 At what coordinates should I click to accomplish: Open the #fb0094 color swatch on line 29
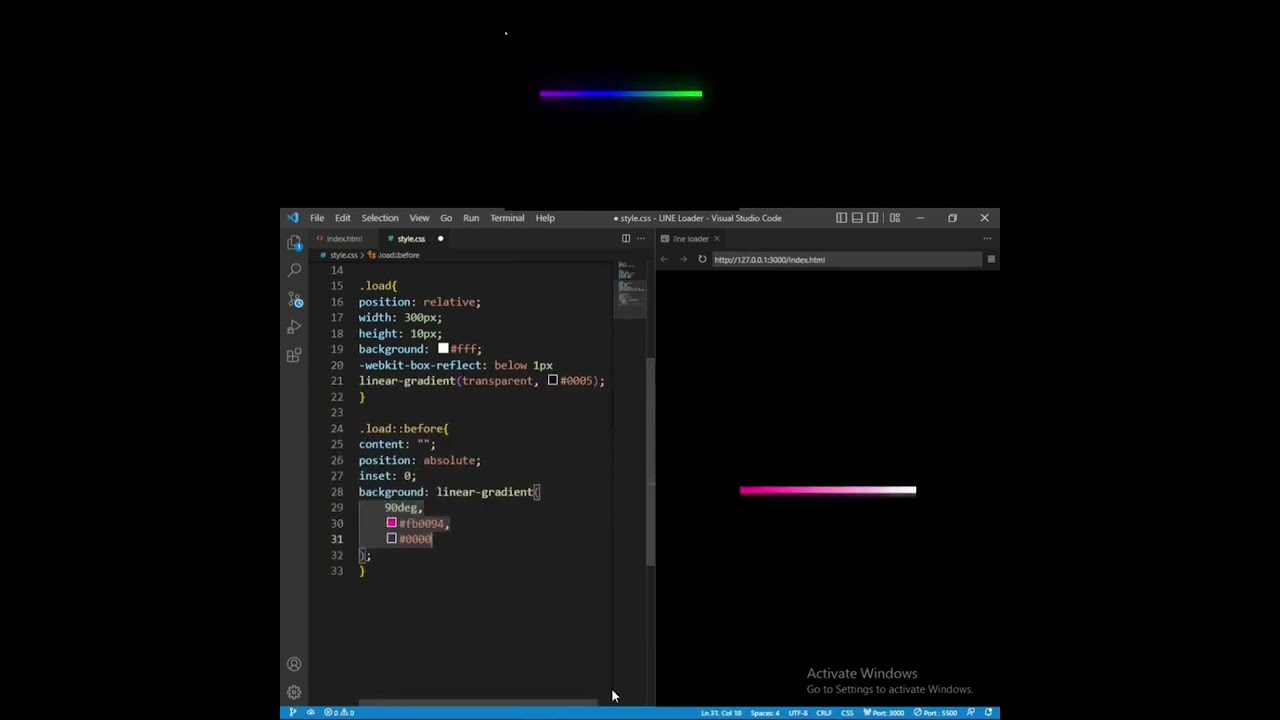click(x=391, y=523)
